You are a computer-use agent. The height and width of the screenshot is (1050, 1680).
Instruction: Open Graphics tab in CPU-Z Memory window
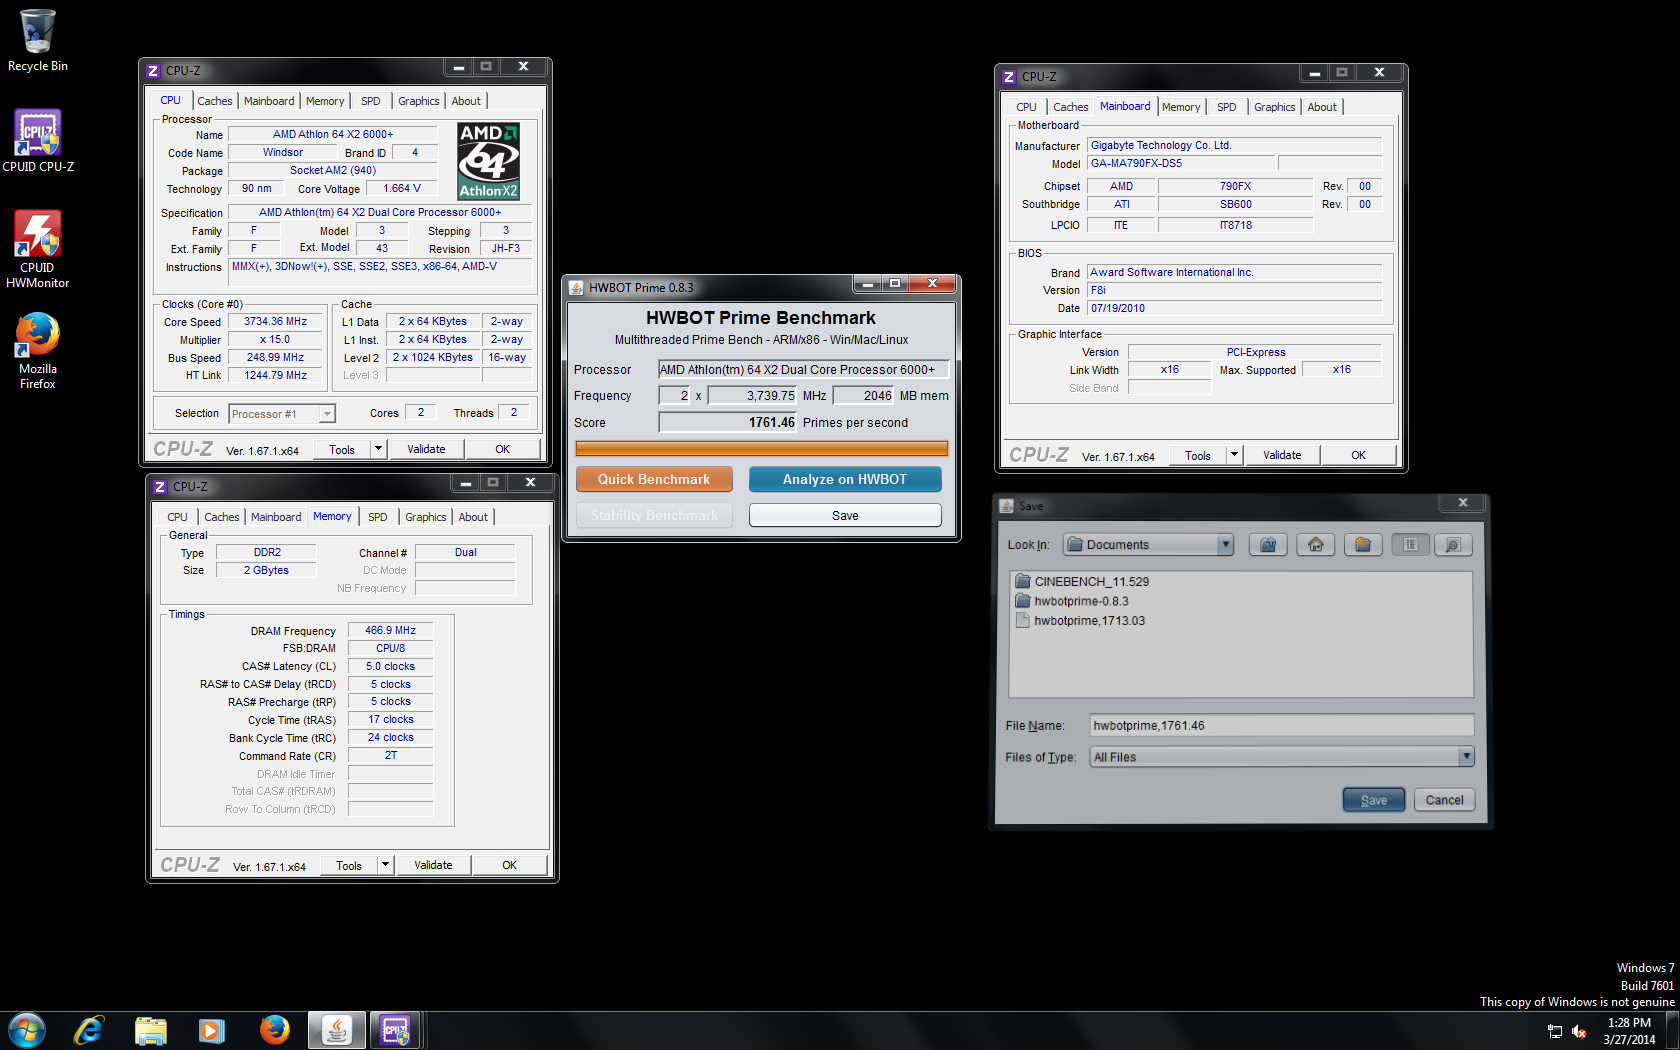425,517
